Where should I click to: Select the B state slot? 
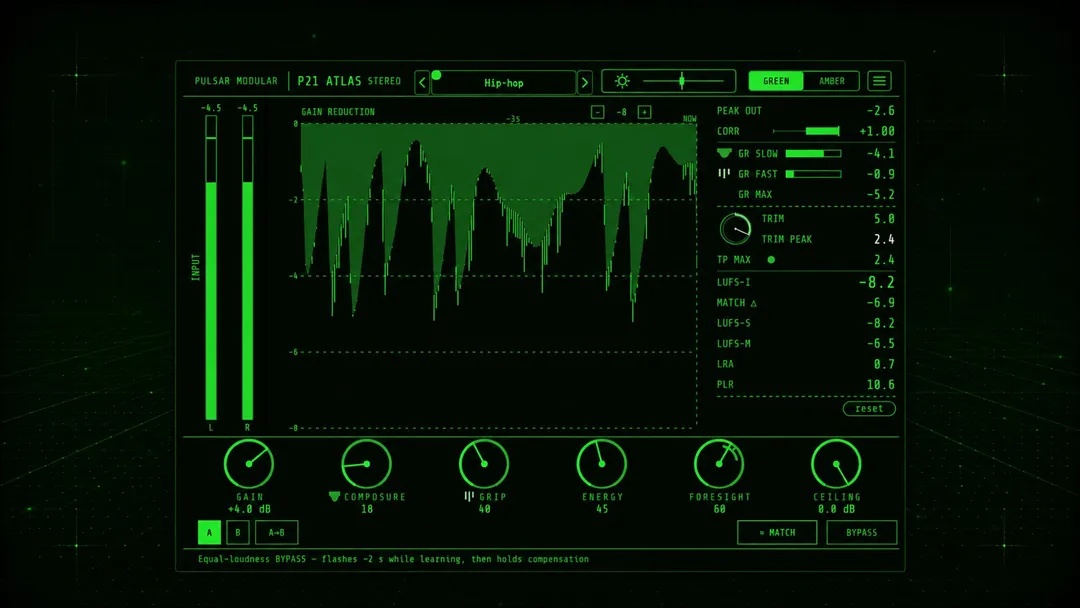click(238, 532)
